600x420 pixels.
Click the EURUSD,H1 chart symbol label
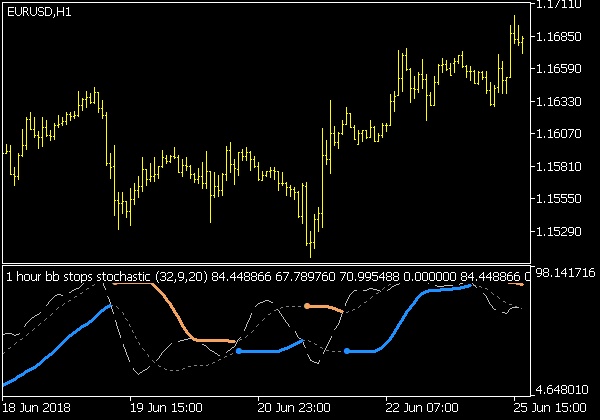point(39,12)
